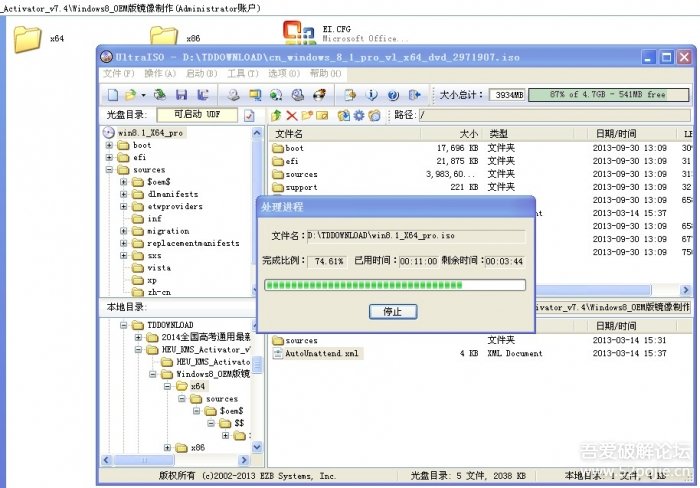The image size is (700, 488).
Task: Expand the boot folder in disc tree
Action: (x=109, y=145)
